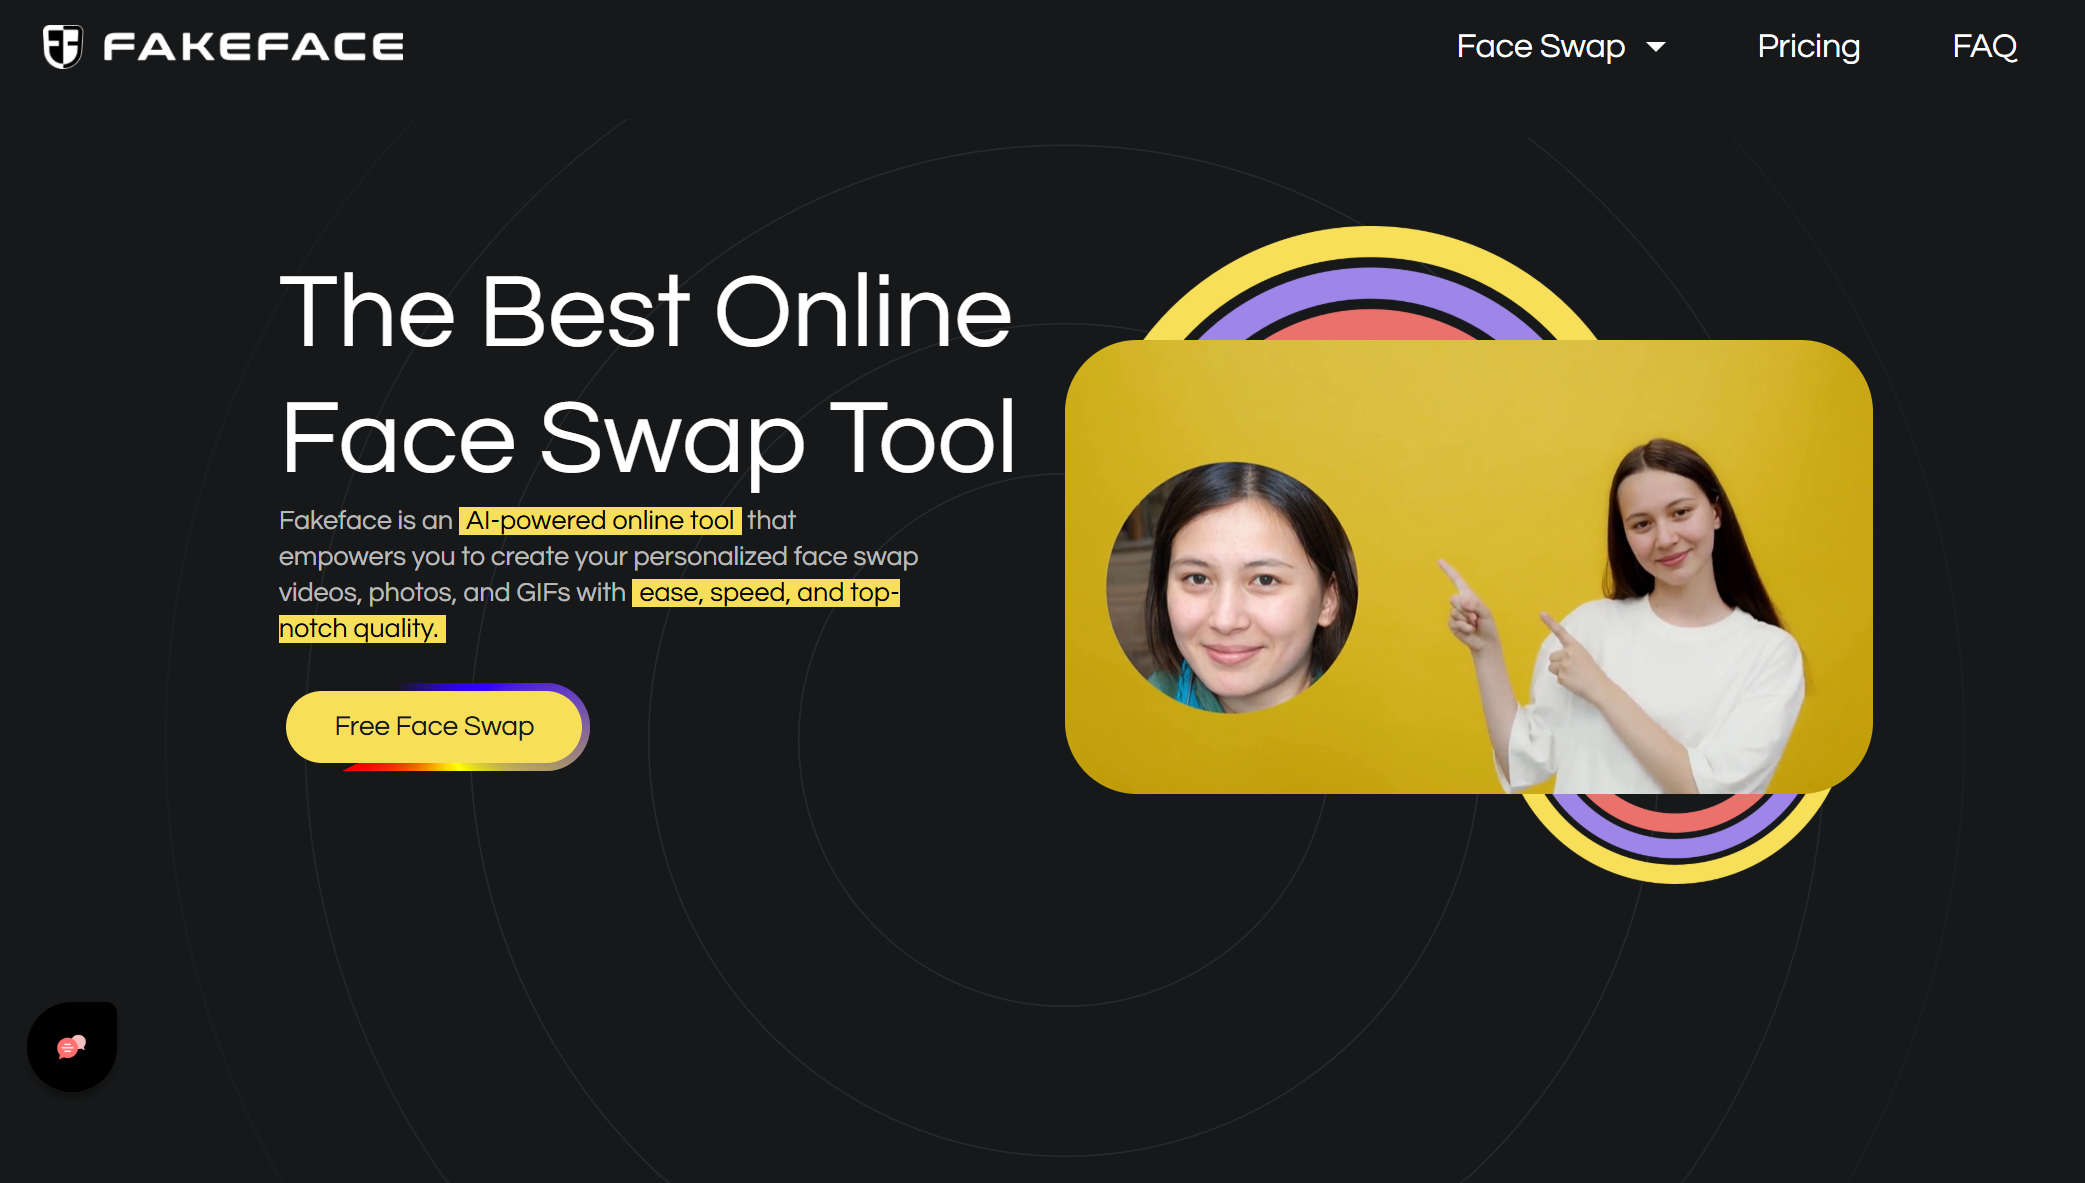Click the circular face portrait thumbnail
This screenshot has height=1183, width=2085.
click(x=1232, y=588)
